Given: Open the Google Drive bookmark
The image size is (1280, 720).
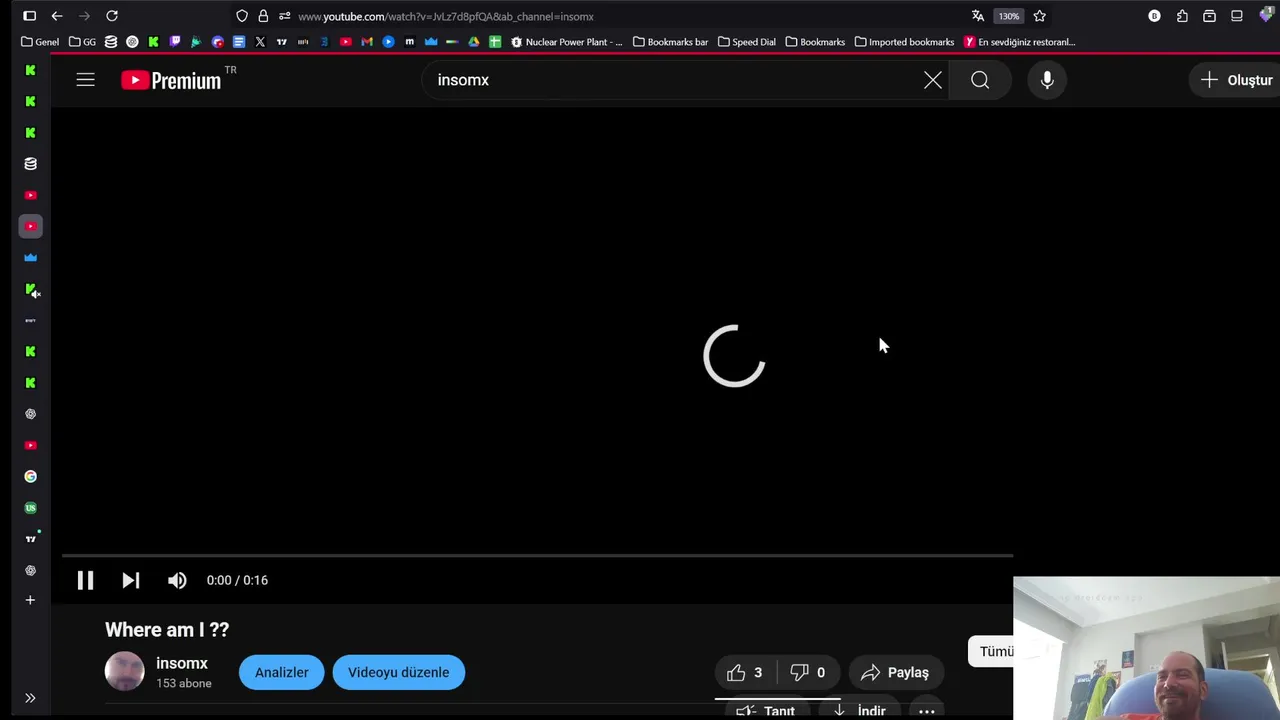Looking at the screenshot, I should [x=474, y=42].
